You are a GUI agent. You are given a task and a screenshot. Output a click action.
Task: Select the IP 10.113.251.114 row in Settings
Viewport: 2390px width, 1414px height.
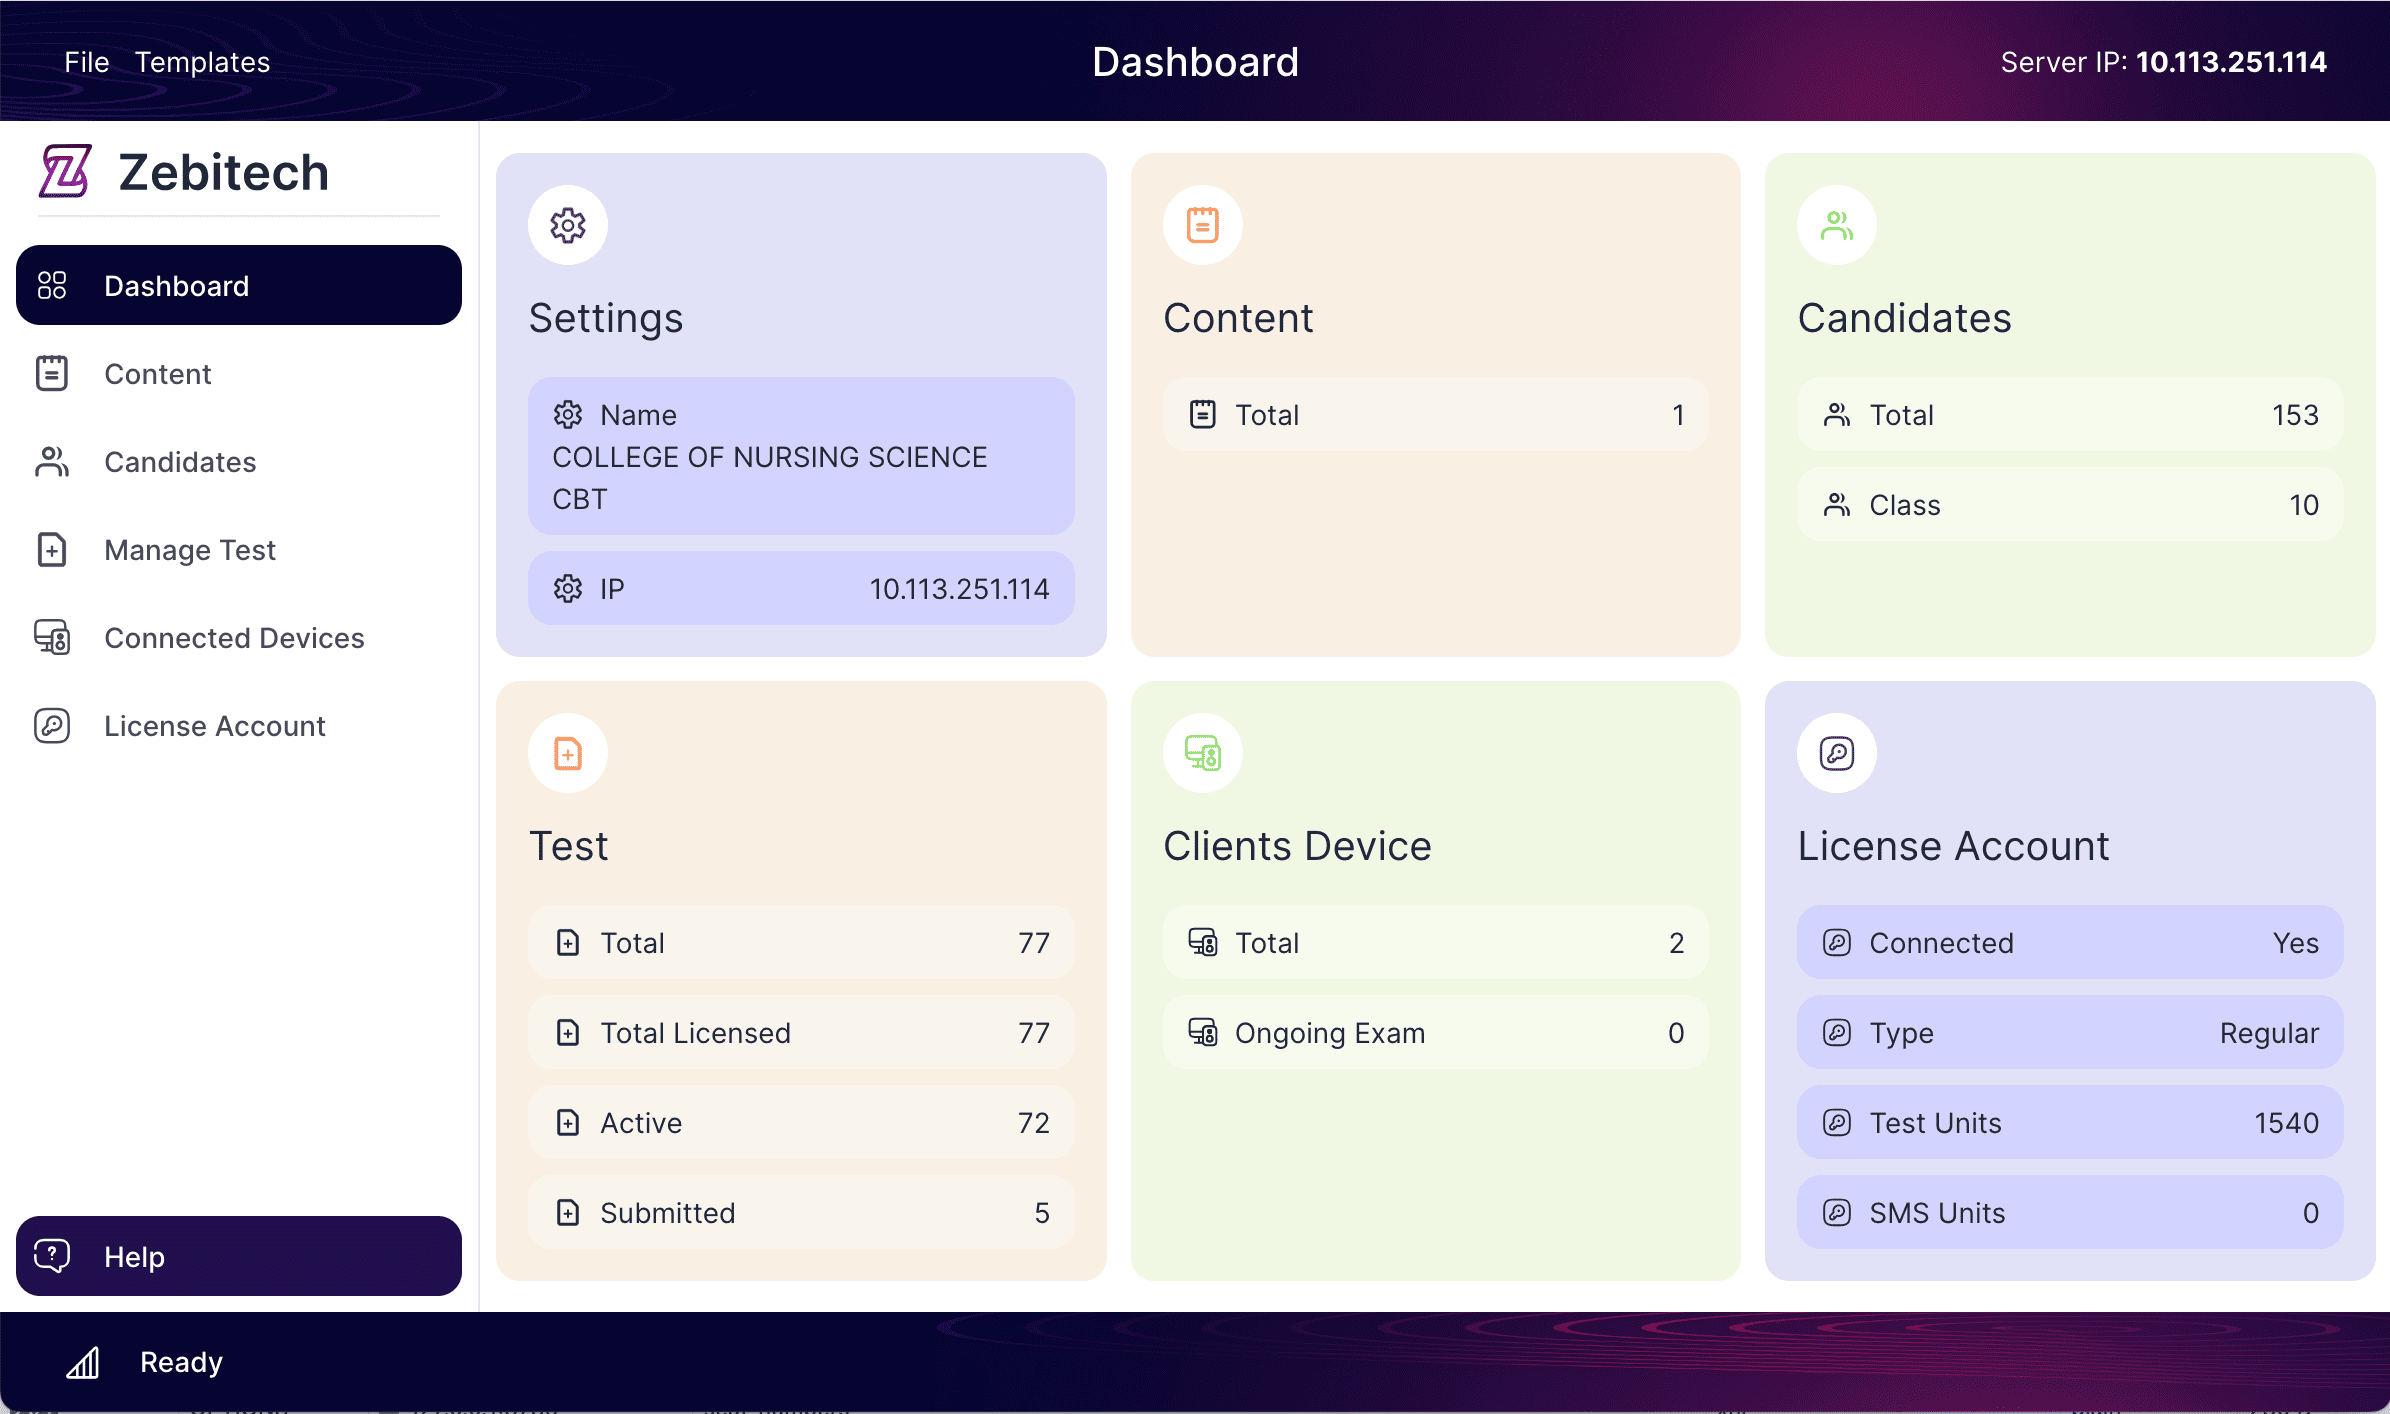click(801, 588)
